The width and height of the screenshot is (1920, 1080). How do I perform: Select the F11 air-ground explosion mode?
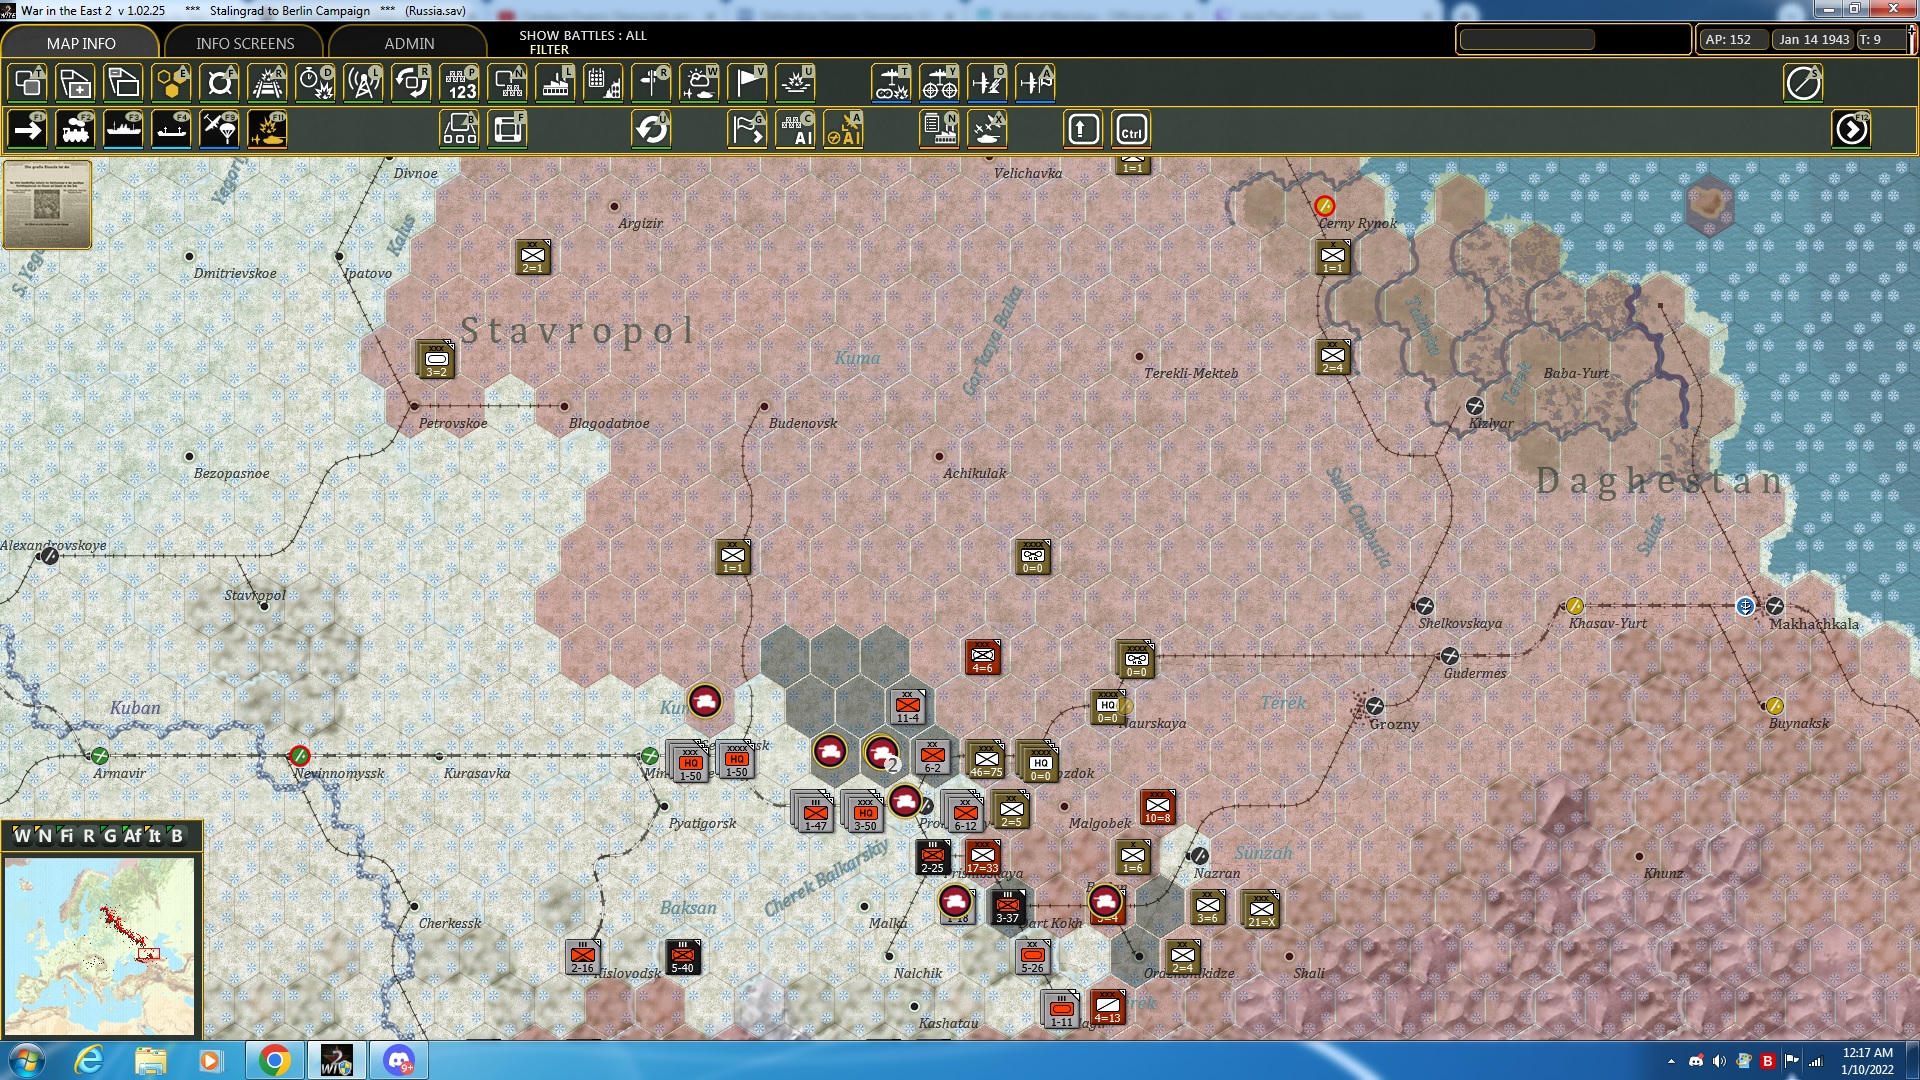[267, 130]
